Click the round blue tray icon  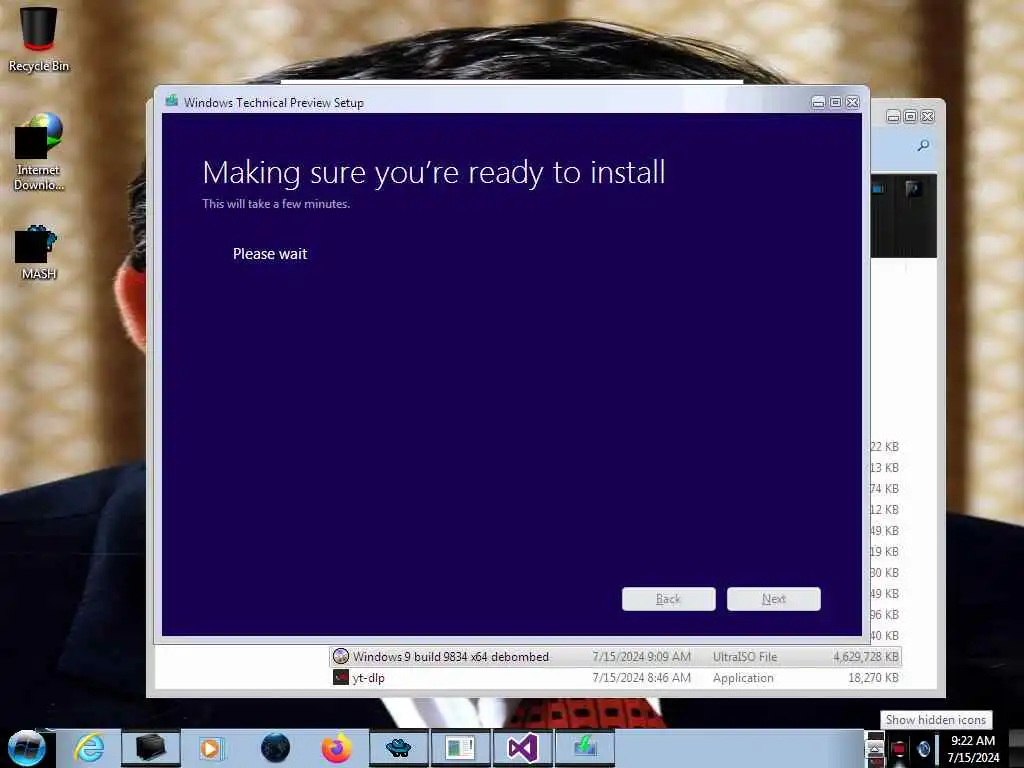point(923,748)
